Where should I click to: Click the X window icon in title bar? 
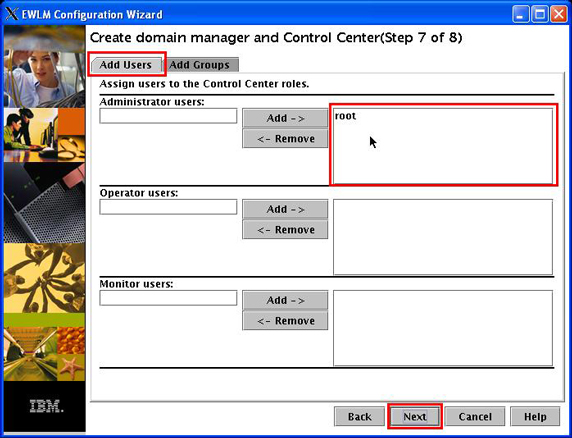12,14
